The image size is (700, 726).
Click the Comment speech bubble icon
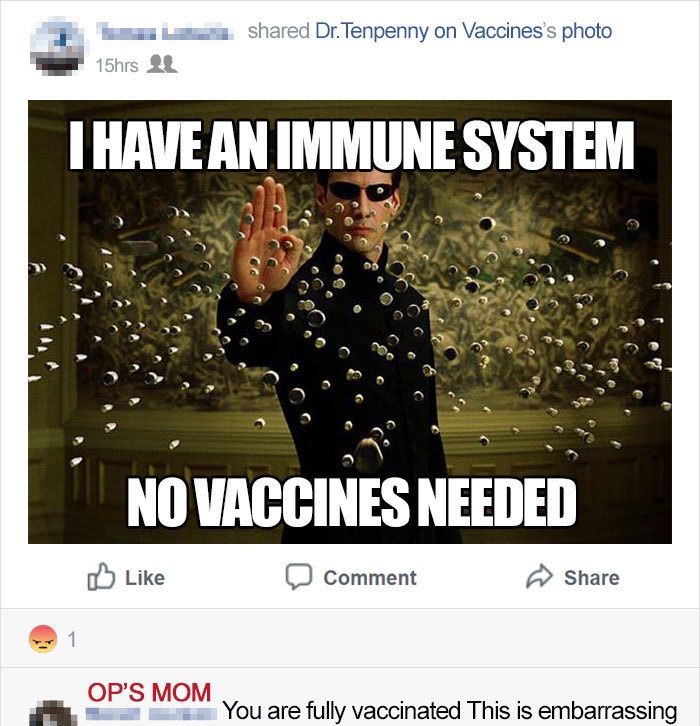pos(299,576)
